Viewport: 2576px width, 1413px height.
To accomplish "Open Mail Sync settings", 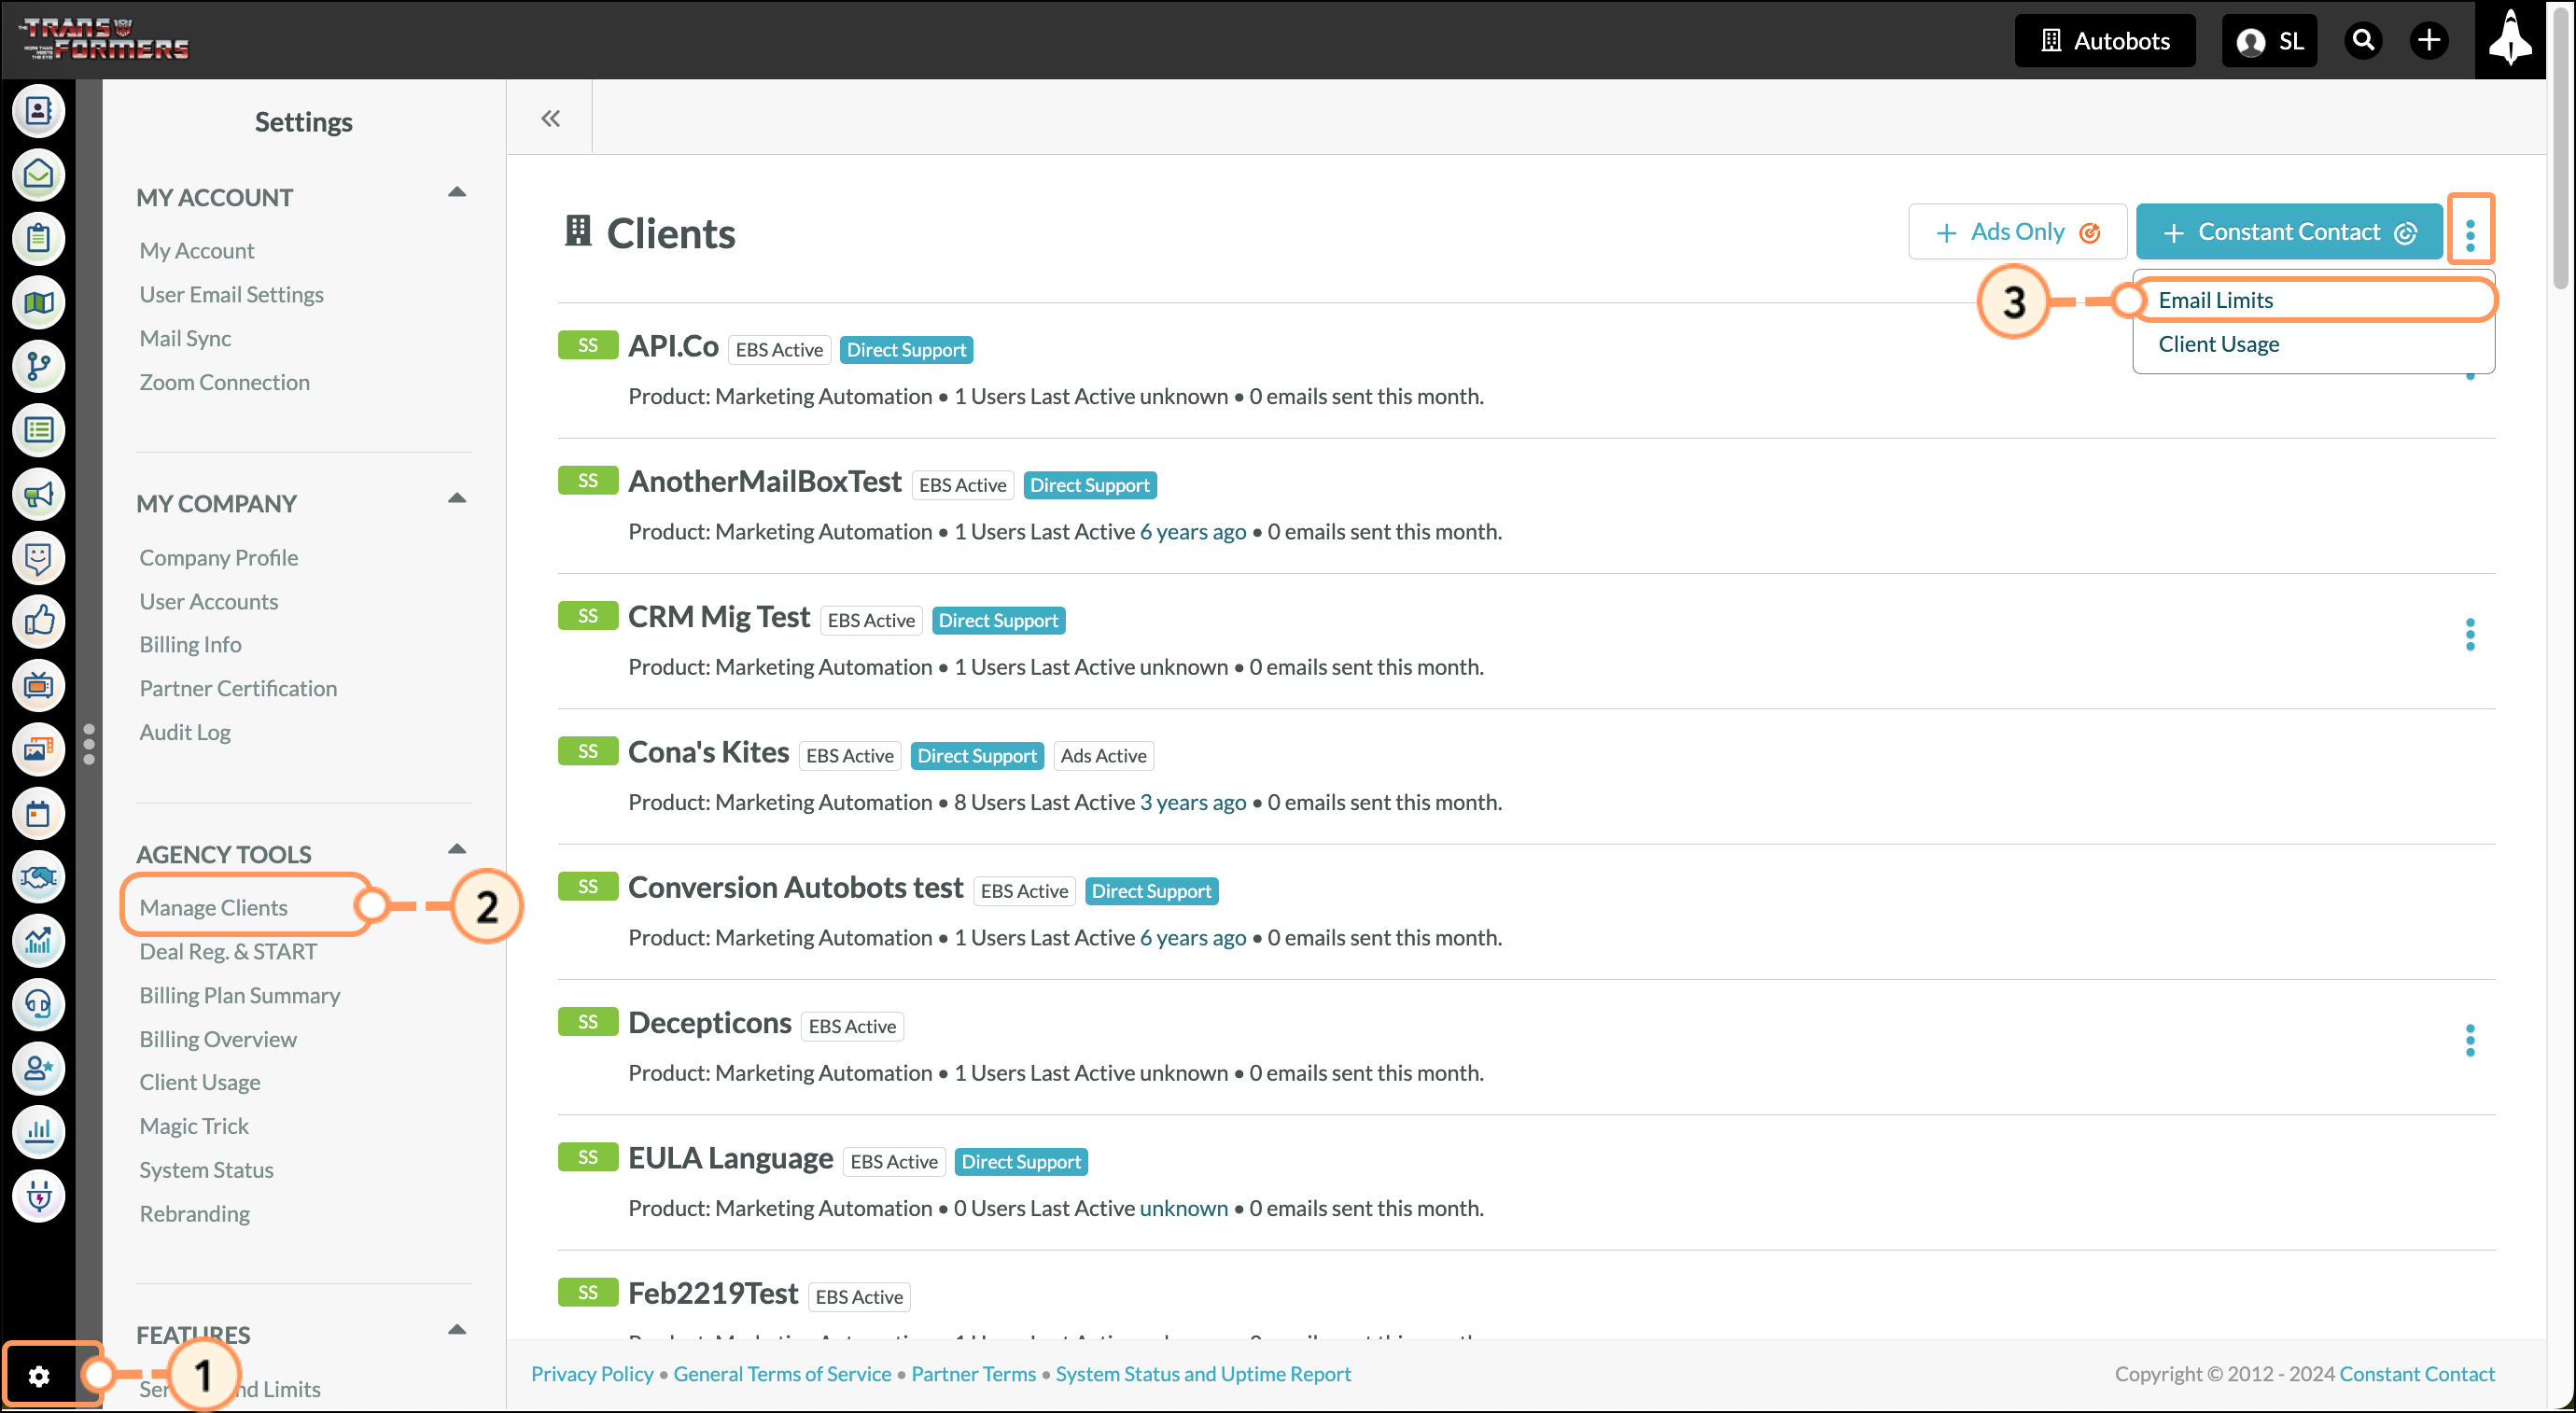I will coord(185,338).
